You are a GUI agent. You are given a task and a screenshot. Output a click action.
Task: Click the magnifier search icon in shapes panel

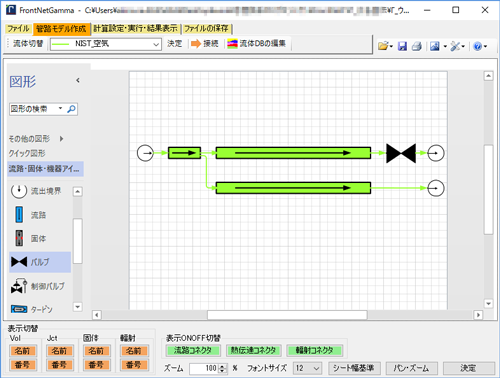coord(71,109)
